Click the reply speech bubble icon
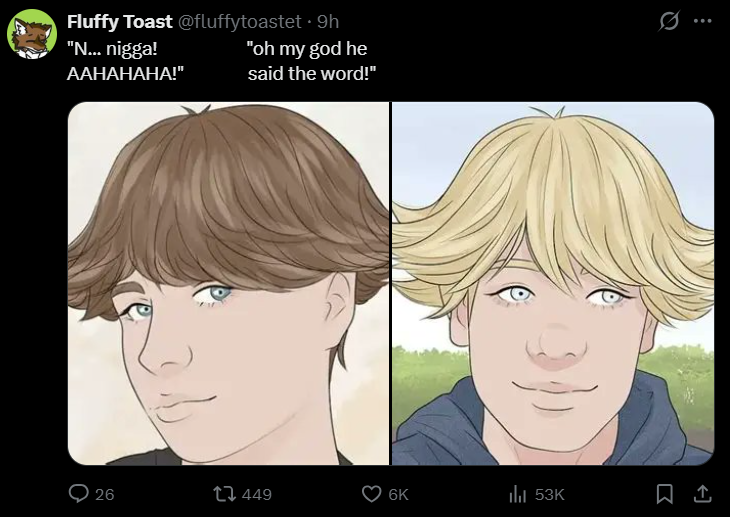This screenshot has width=730, height=517. click(79, 494)
